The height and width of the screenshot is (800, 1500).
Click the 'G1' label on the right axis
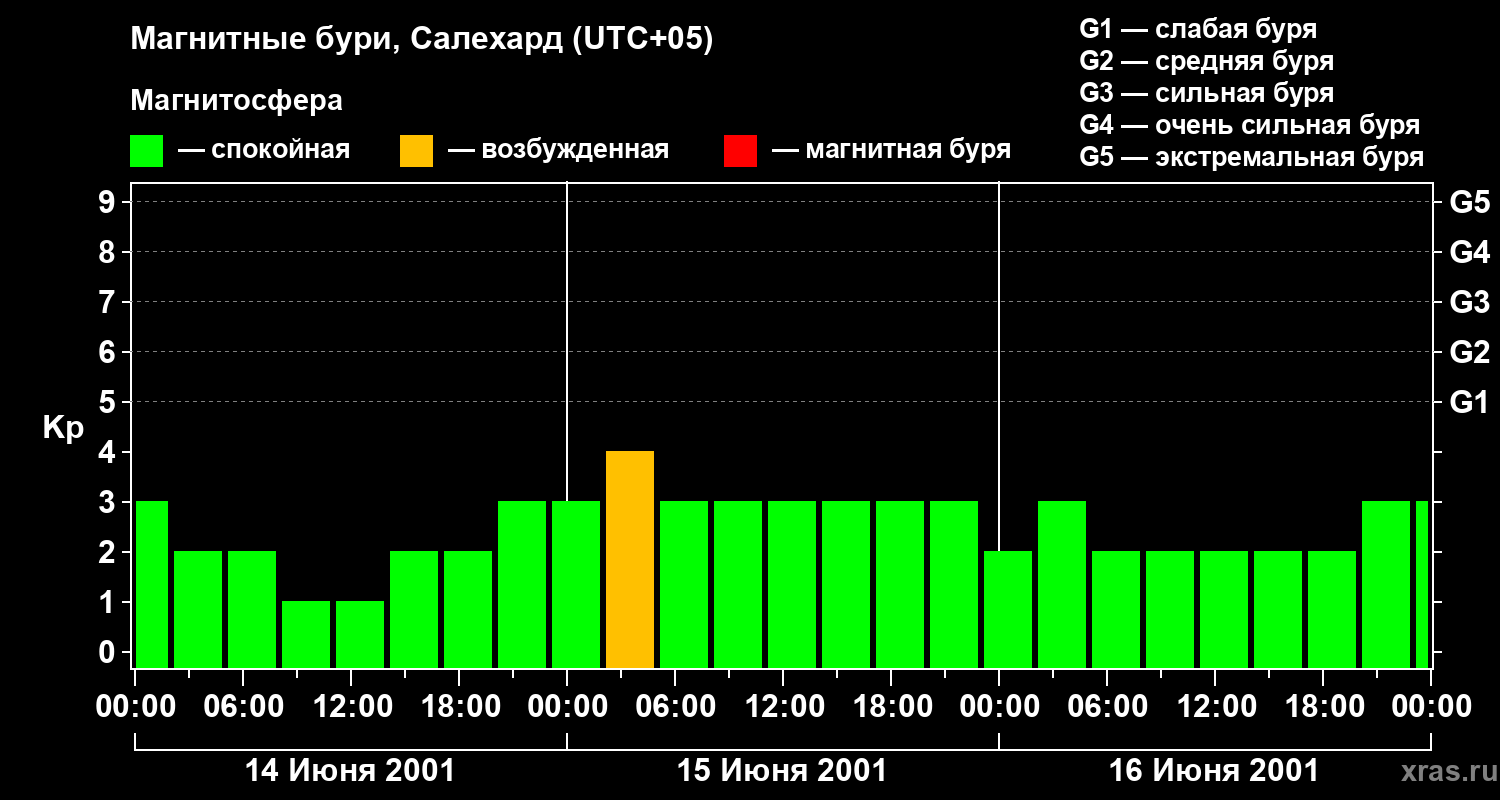click(1469, 402)
